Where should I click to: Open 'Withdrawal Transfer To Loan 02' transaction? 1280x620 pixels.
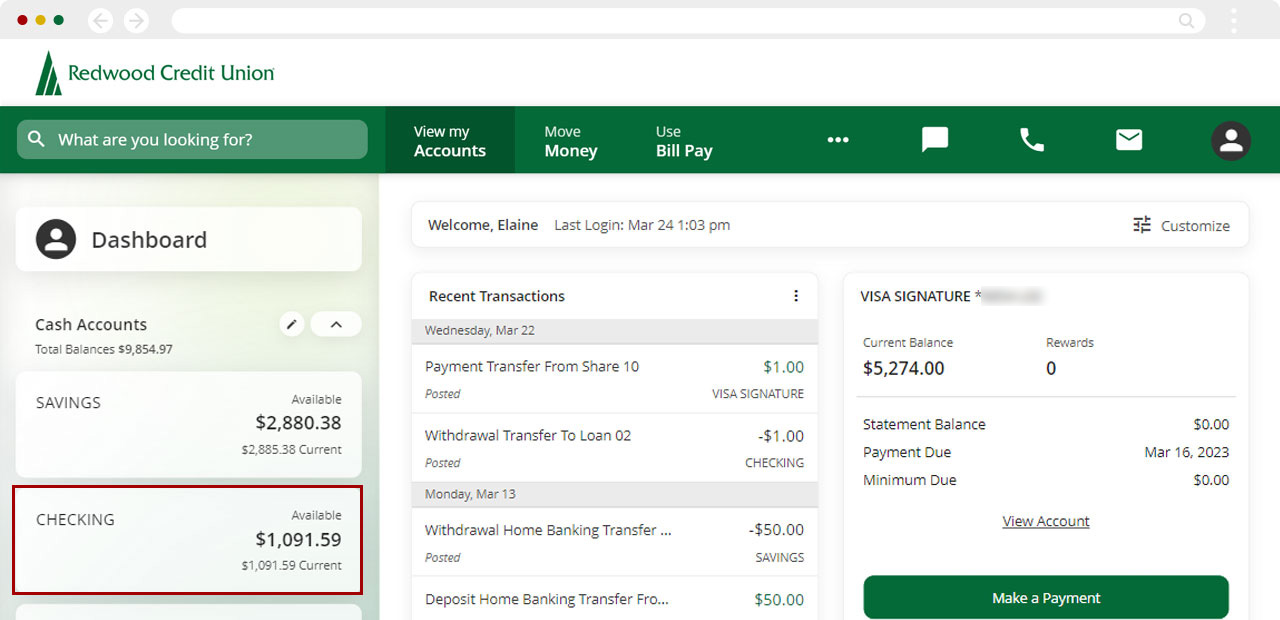click(x=614, y=448)
